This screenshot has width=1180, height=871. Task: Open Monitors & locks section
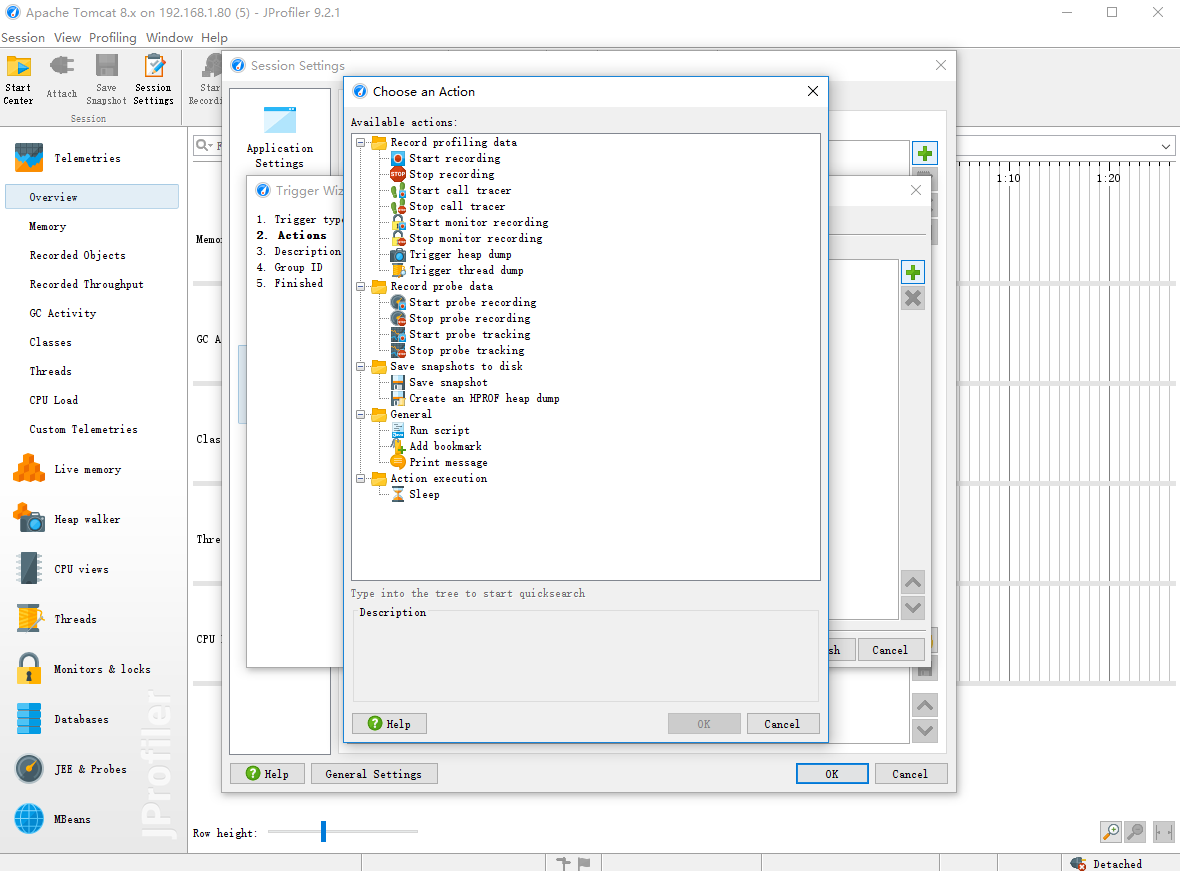(83, 669)
